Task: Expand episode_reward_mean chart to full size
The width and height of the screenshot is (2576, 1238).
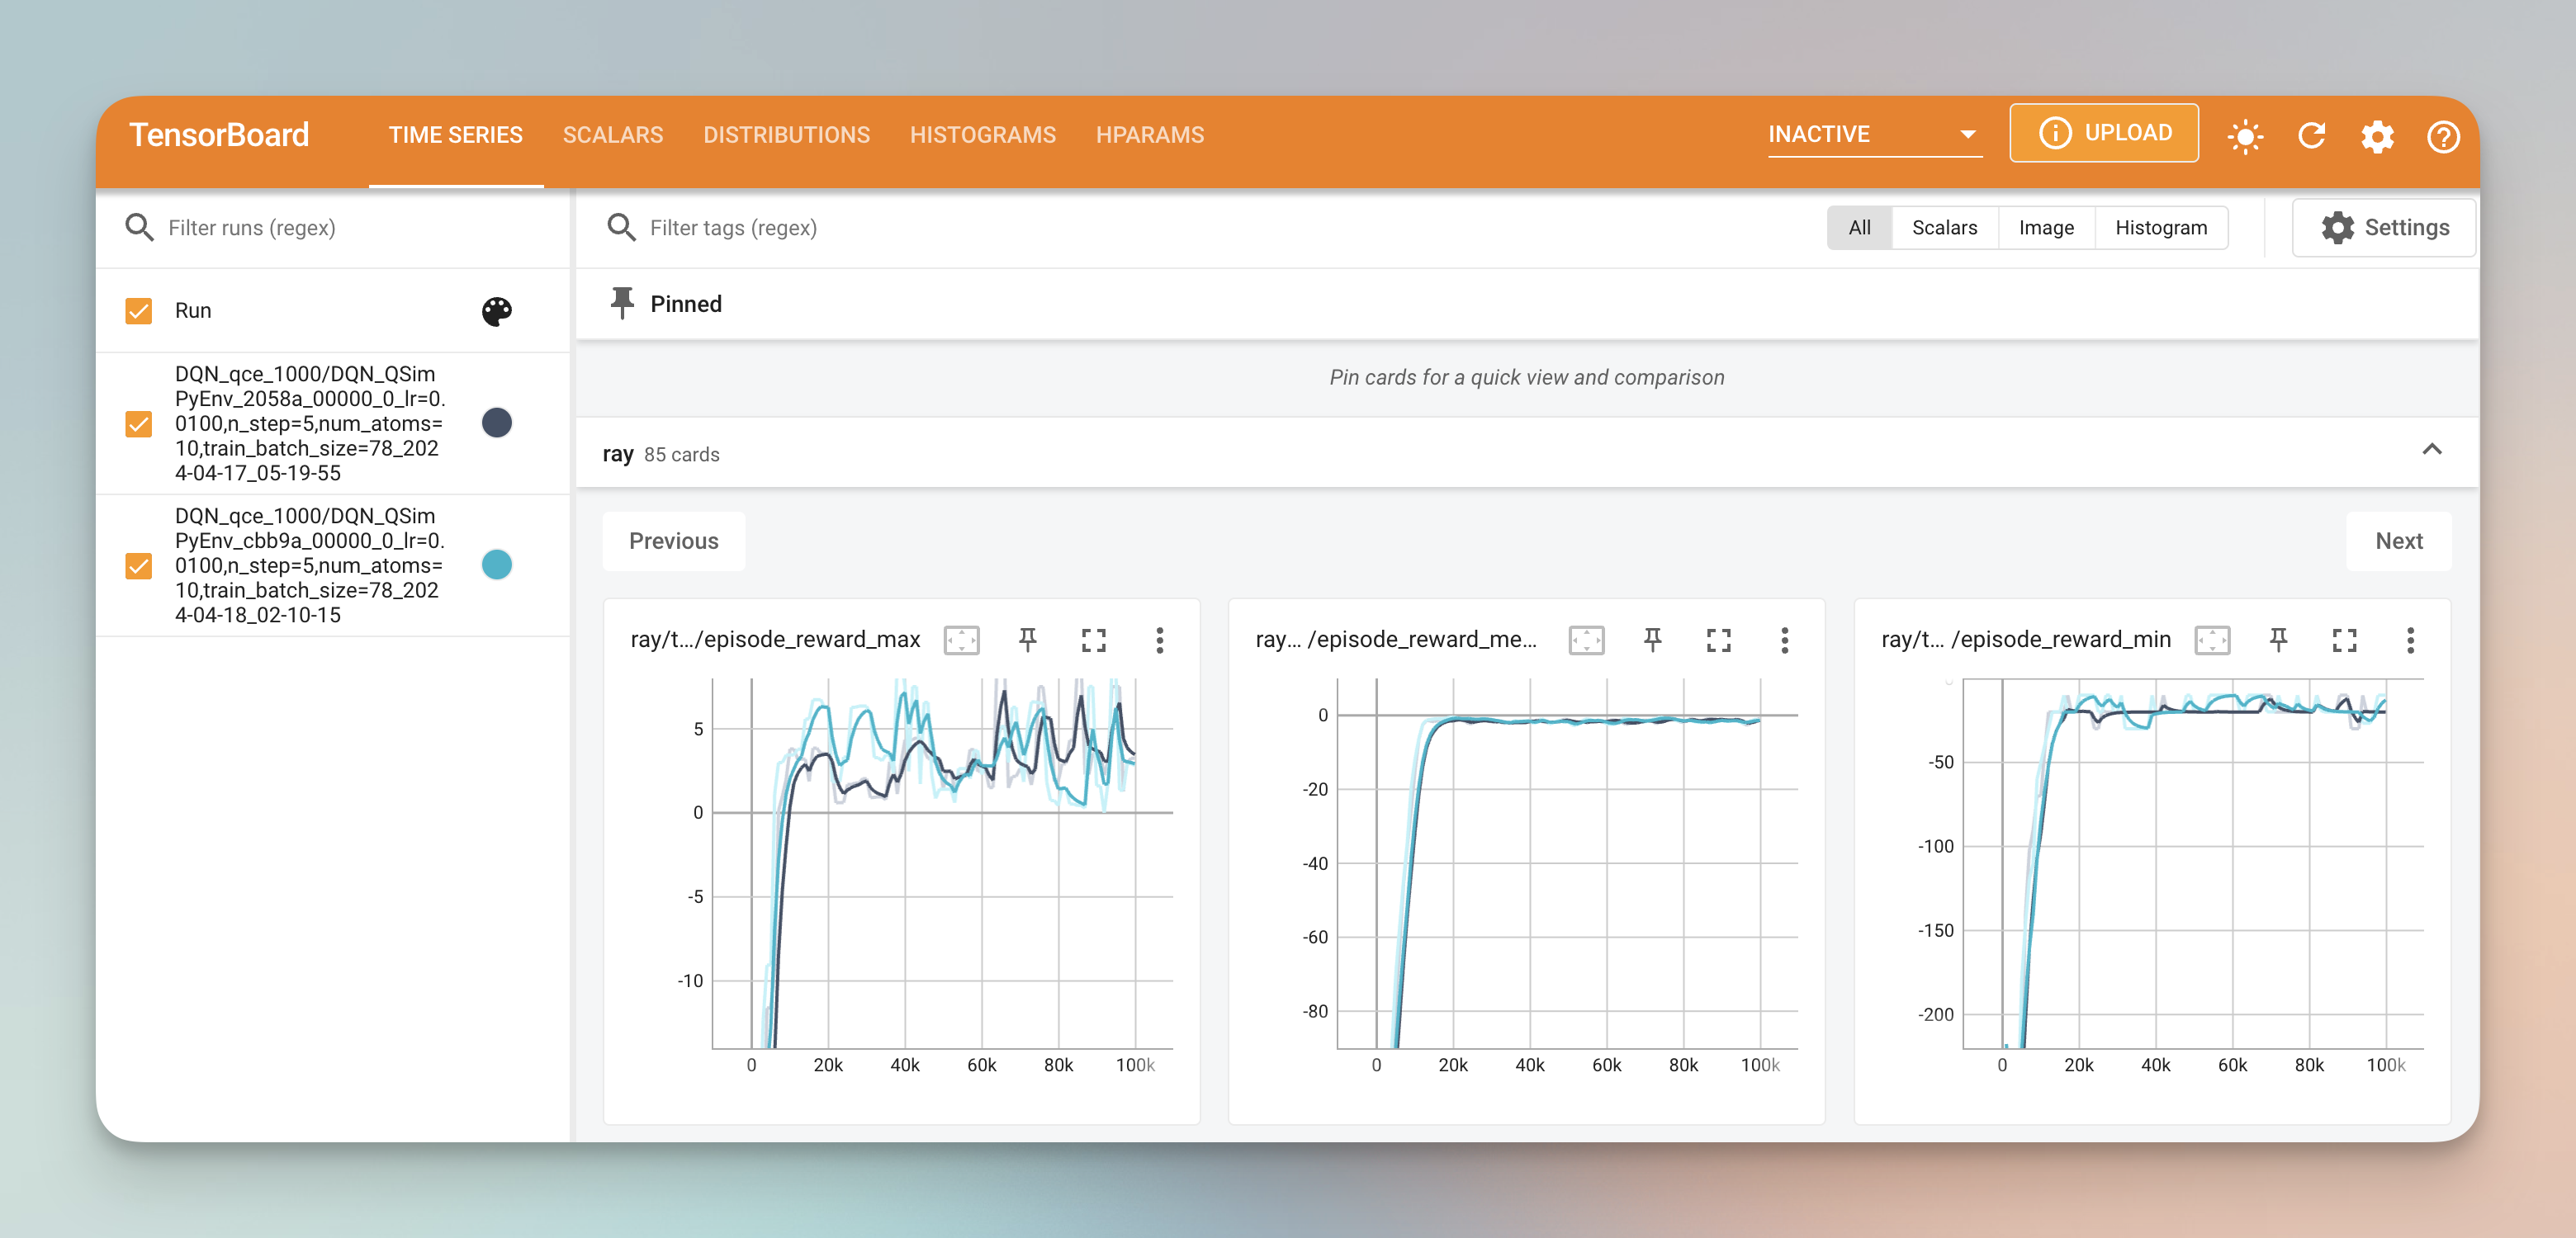Action: pyautogui.click(x=1718, y=640)
